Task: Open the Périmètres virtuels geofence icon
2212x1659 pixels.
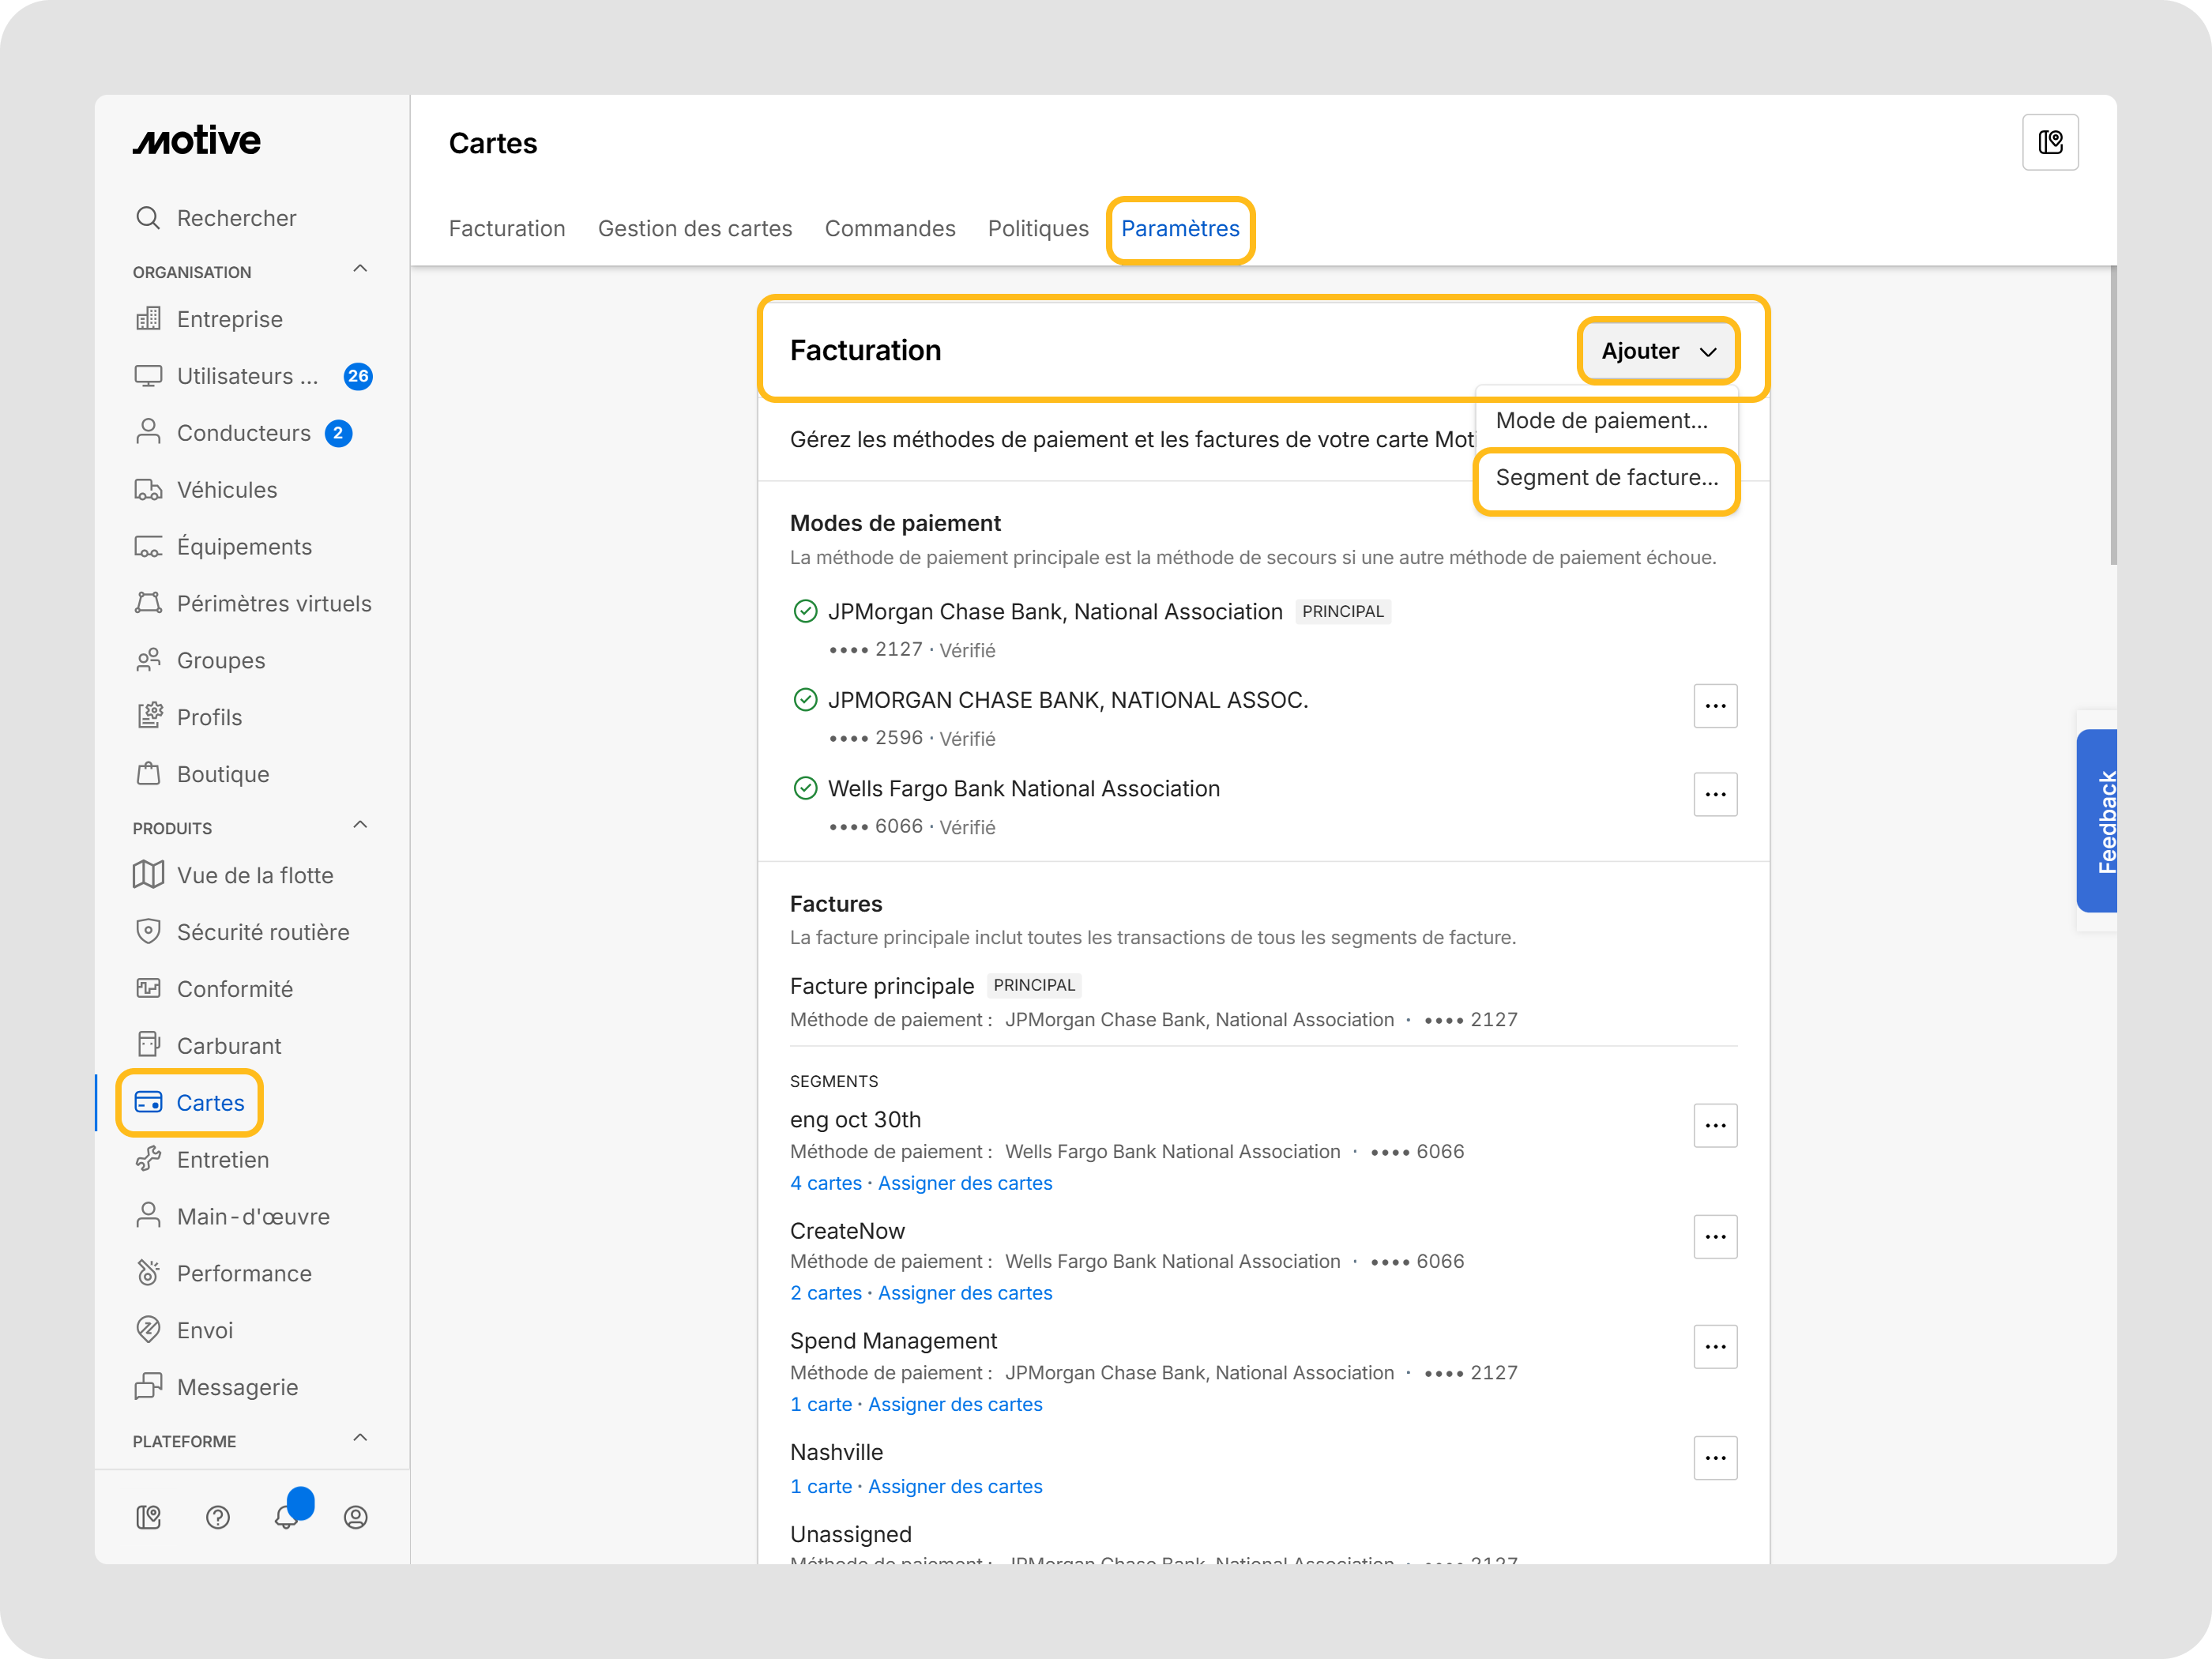Action: point(148,604)
